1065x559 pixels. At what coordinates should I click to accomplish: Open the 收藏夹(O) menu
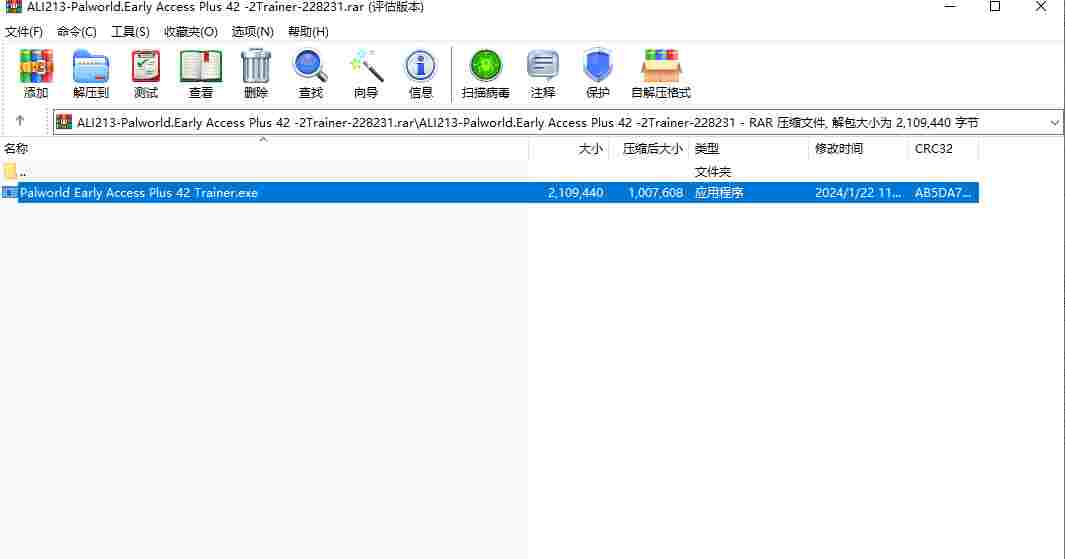[x=191, y=32]
